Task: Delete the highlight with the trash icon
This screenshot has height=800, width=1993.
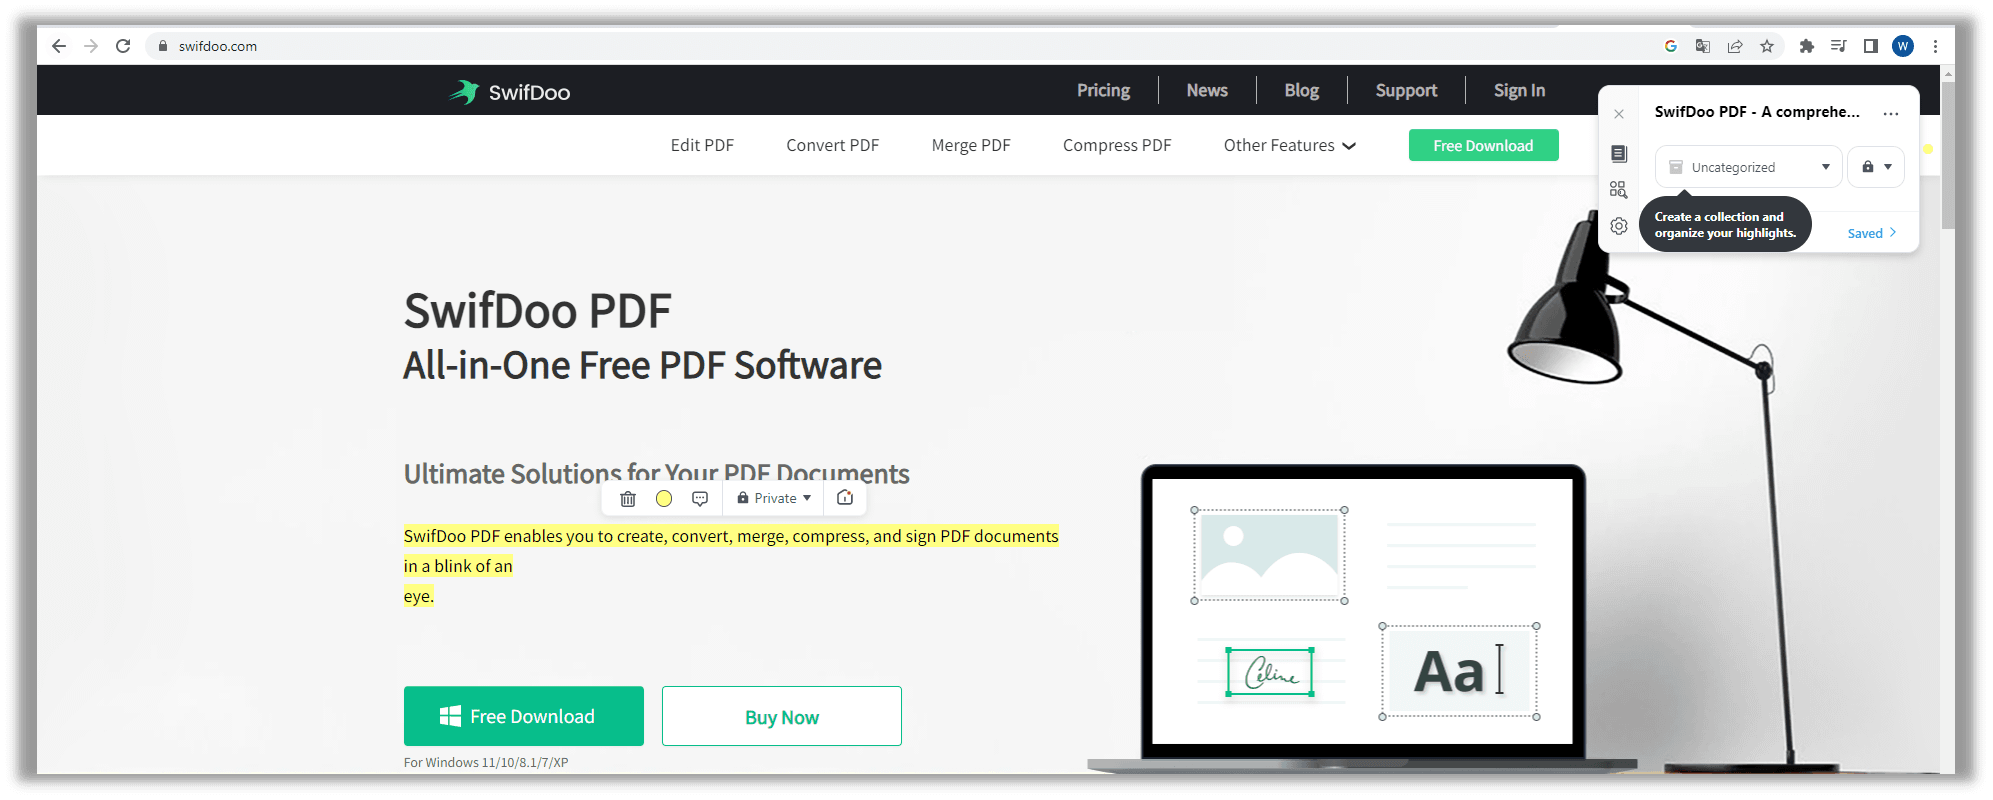Action: (628, 498)
